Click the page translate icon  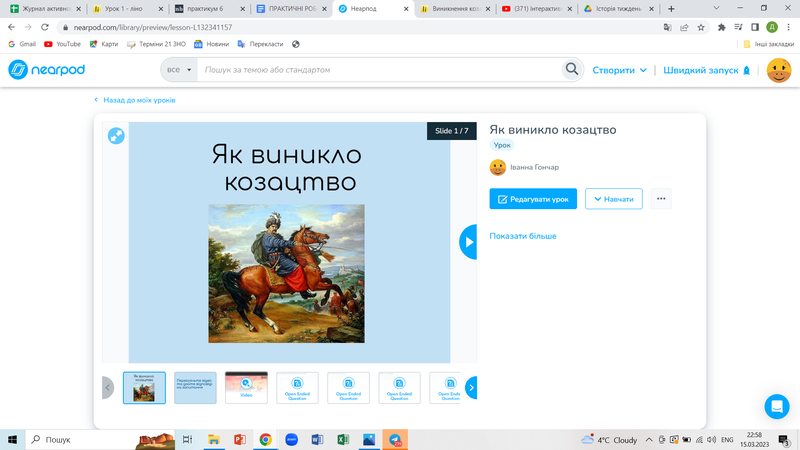(x=667, y=28)
